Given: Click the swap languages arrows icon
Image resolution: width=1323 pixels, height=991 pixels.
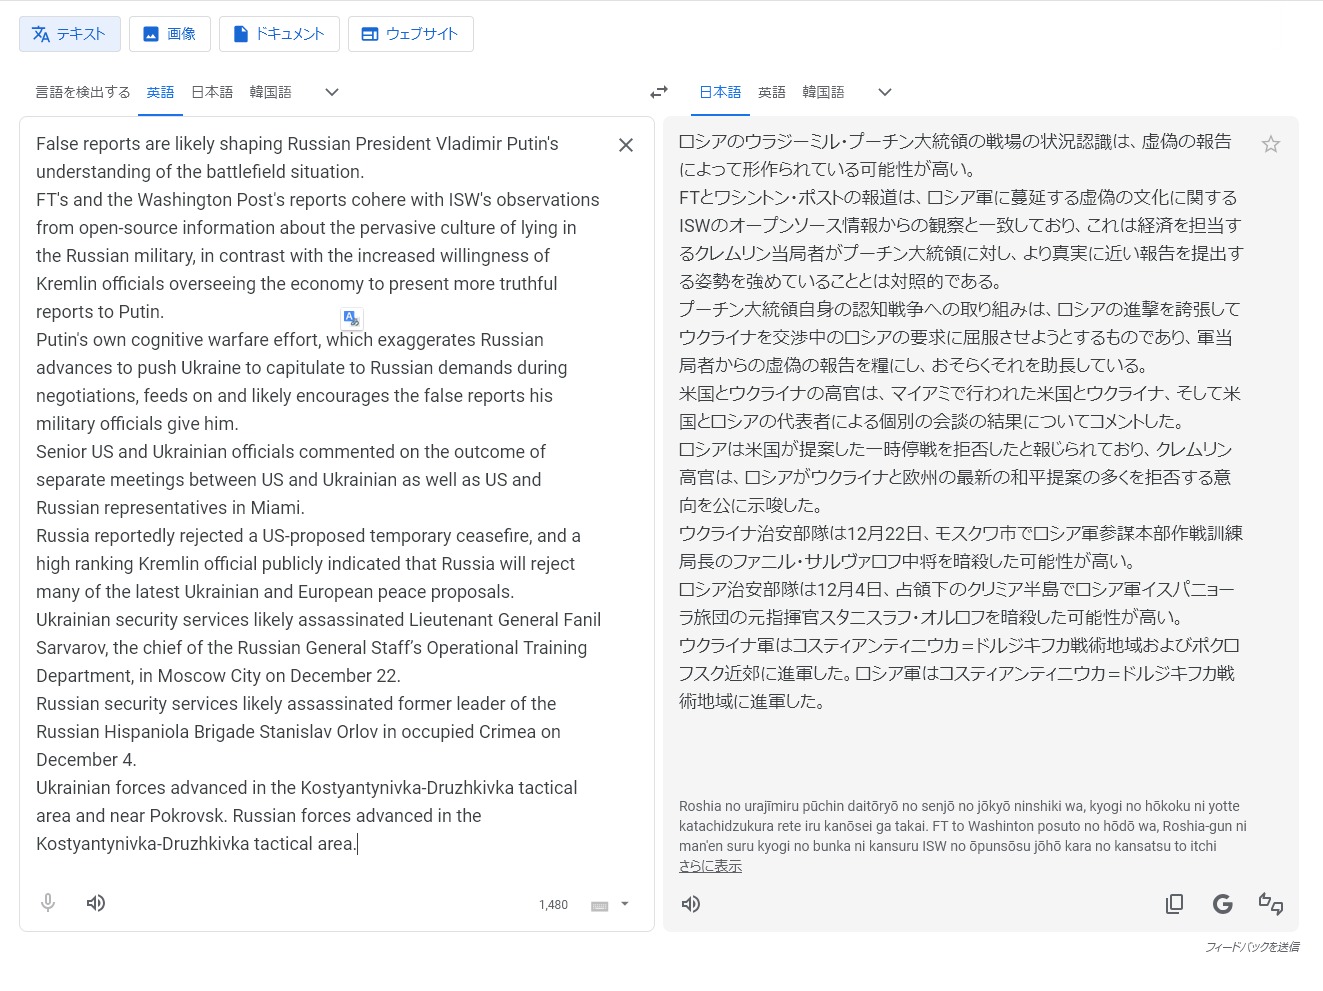Looking at the screenshot, I should (658, 92).
